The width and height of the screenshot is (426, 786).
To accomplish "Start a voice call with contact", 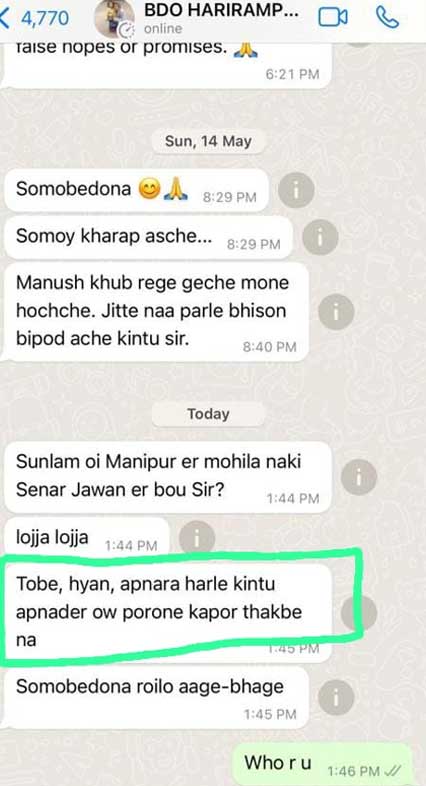I will [x=387, y=18].
